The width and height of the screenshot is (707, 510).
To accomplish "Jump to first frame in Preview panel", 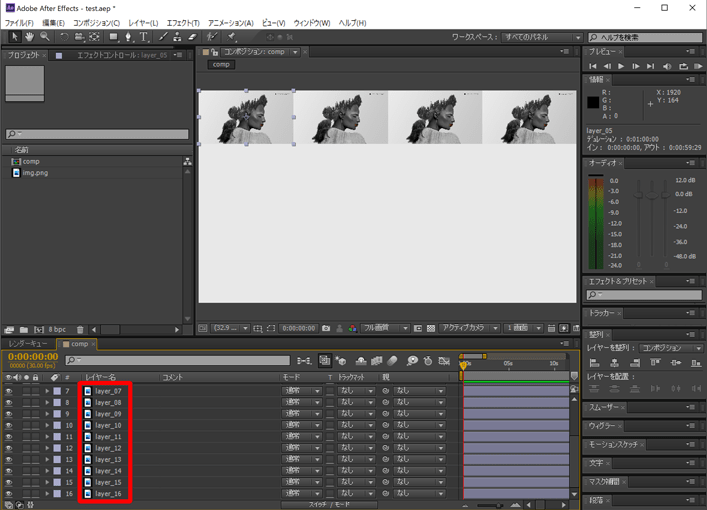I will pos(593,66).
